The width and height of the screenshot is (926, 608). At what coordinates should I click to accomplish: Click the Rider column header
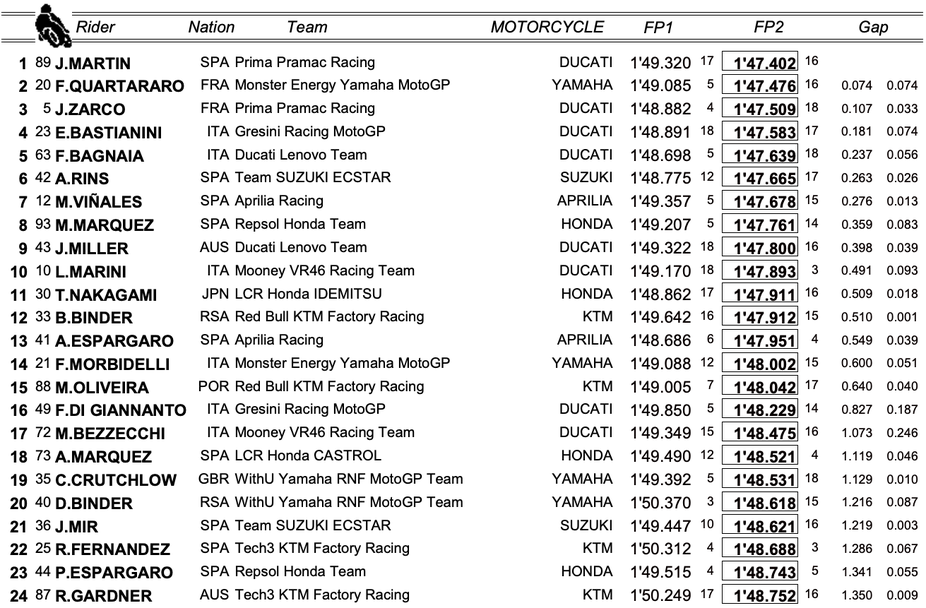click(x=95, y=28)
